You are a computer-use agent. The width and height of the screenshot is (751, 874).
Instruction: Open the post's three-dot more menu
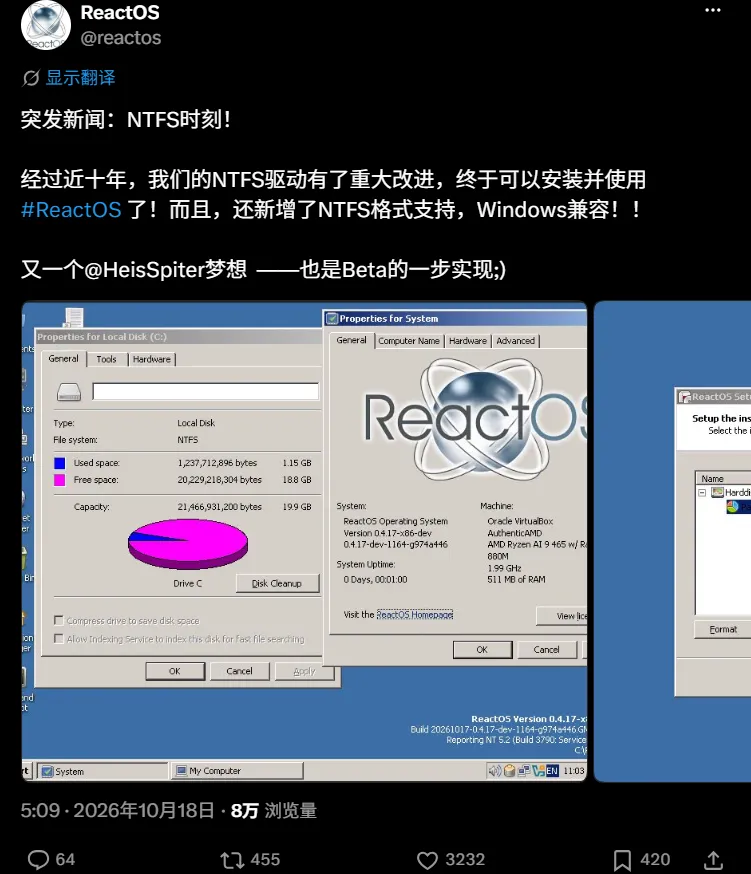pos(713,11)
